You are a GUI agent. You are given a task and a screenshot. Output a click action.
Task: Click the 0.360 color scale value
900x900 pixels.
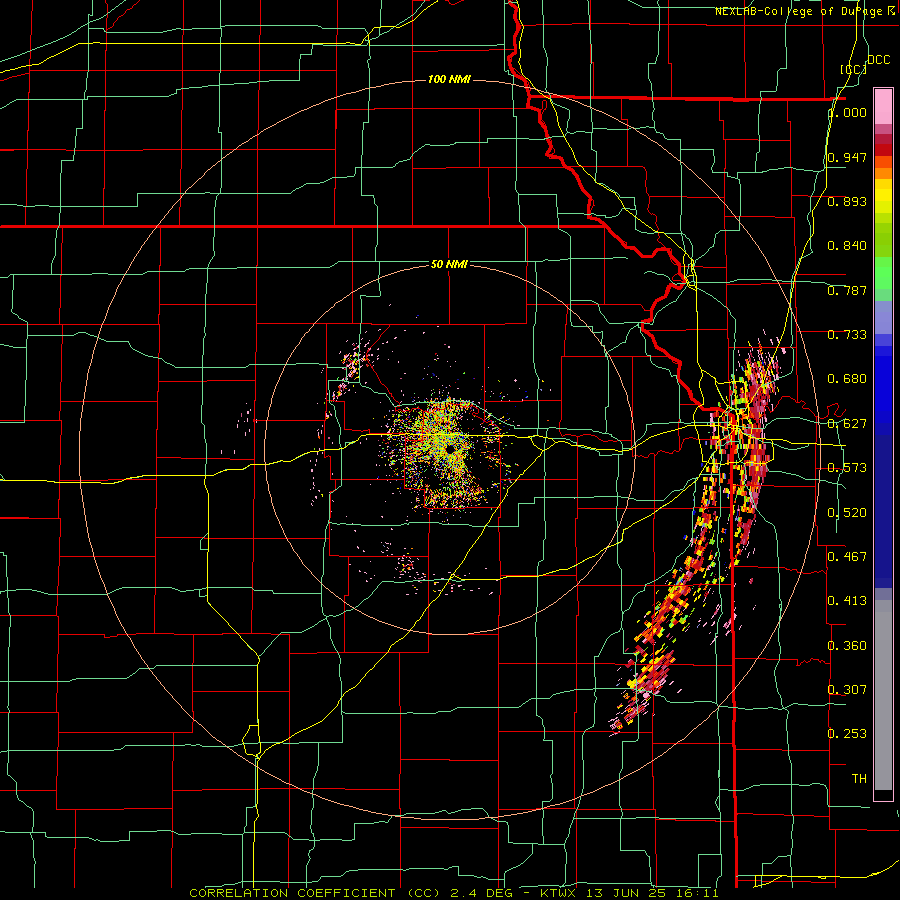[847, 646]
